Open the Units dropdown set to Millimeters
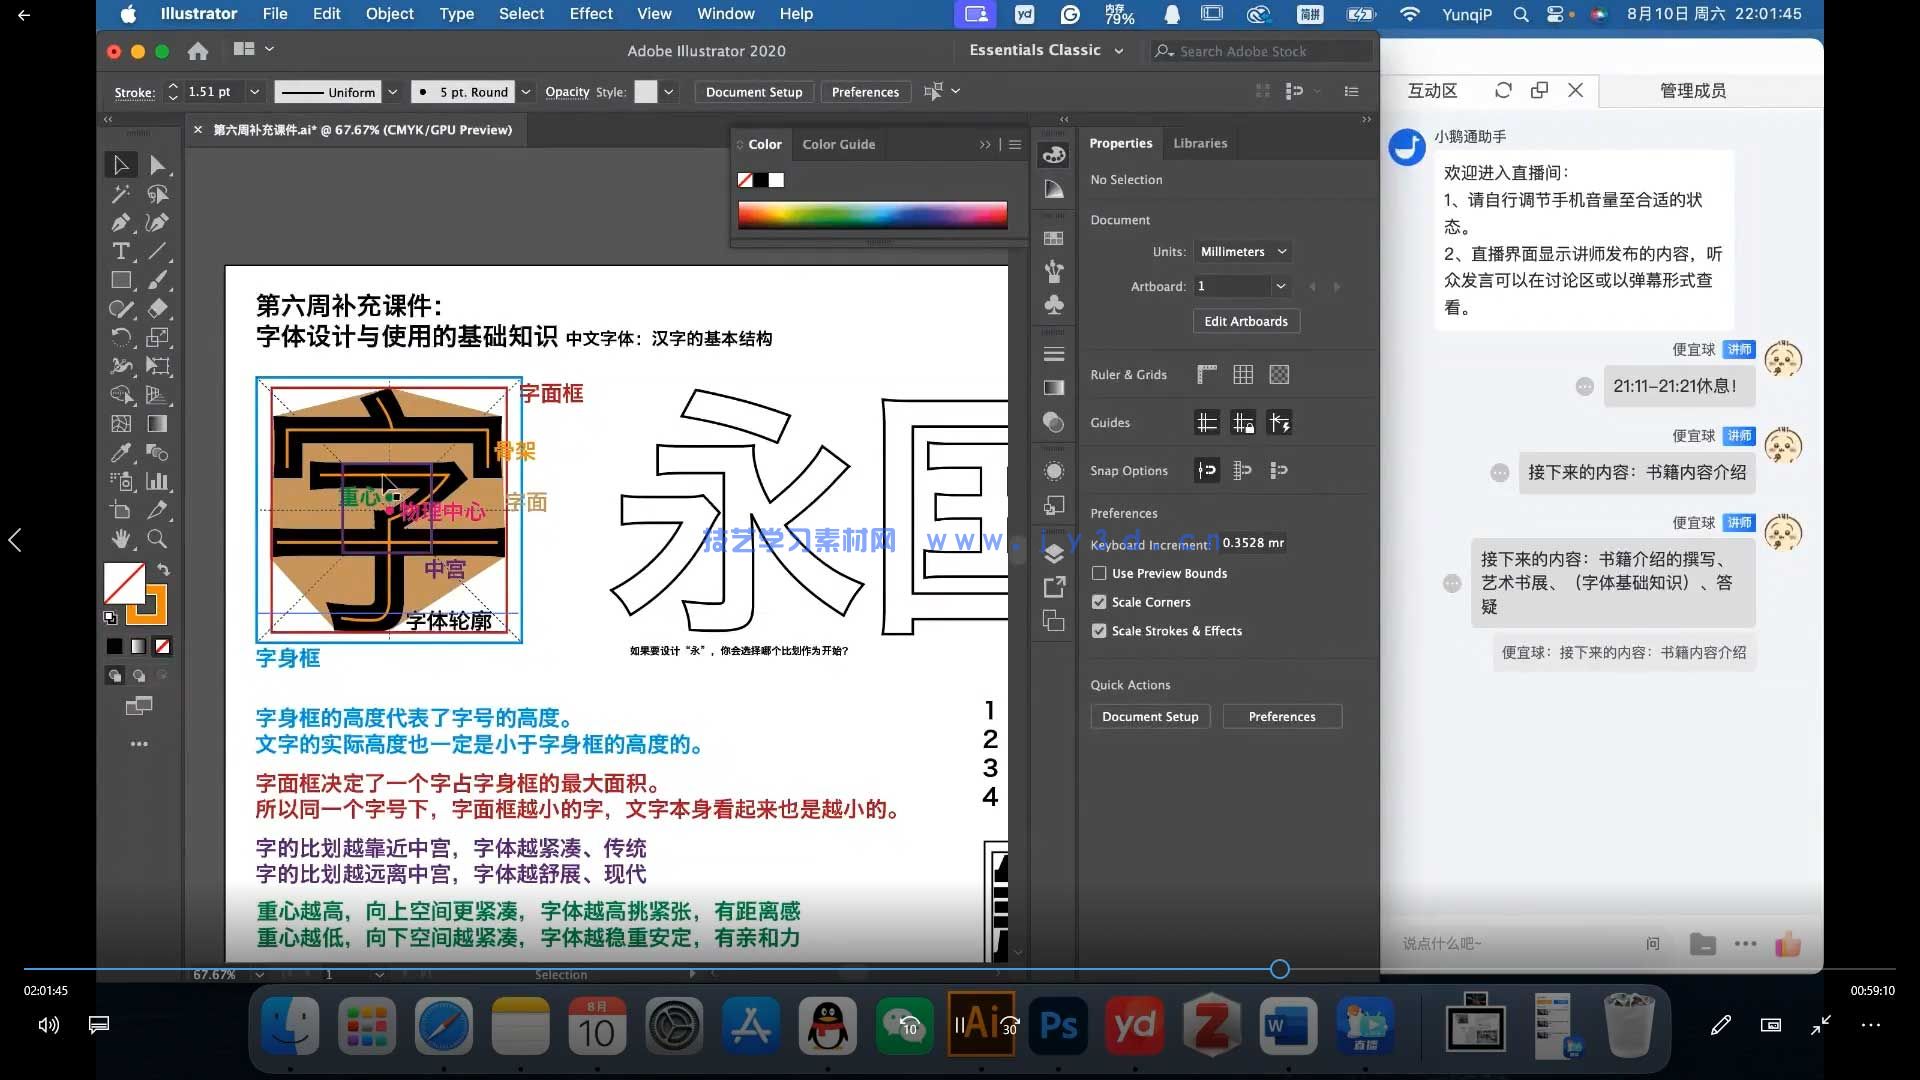The image size is (1920, 1080). click(1243, 251)
